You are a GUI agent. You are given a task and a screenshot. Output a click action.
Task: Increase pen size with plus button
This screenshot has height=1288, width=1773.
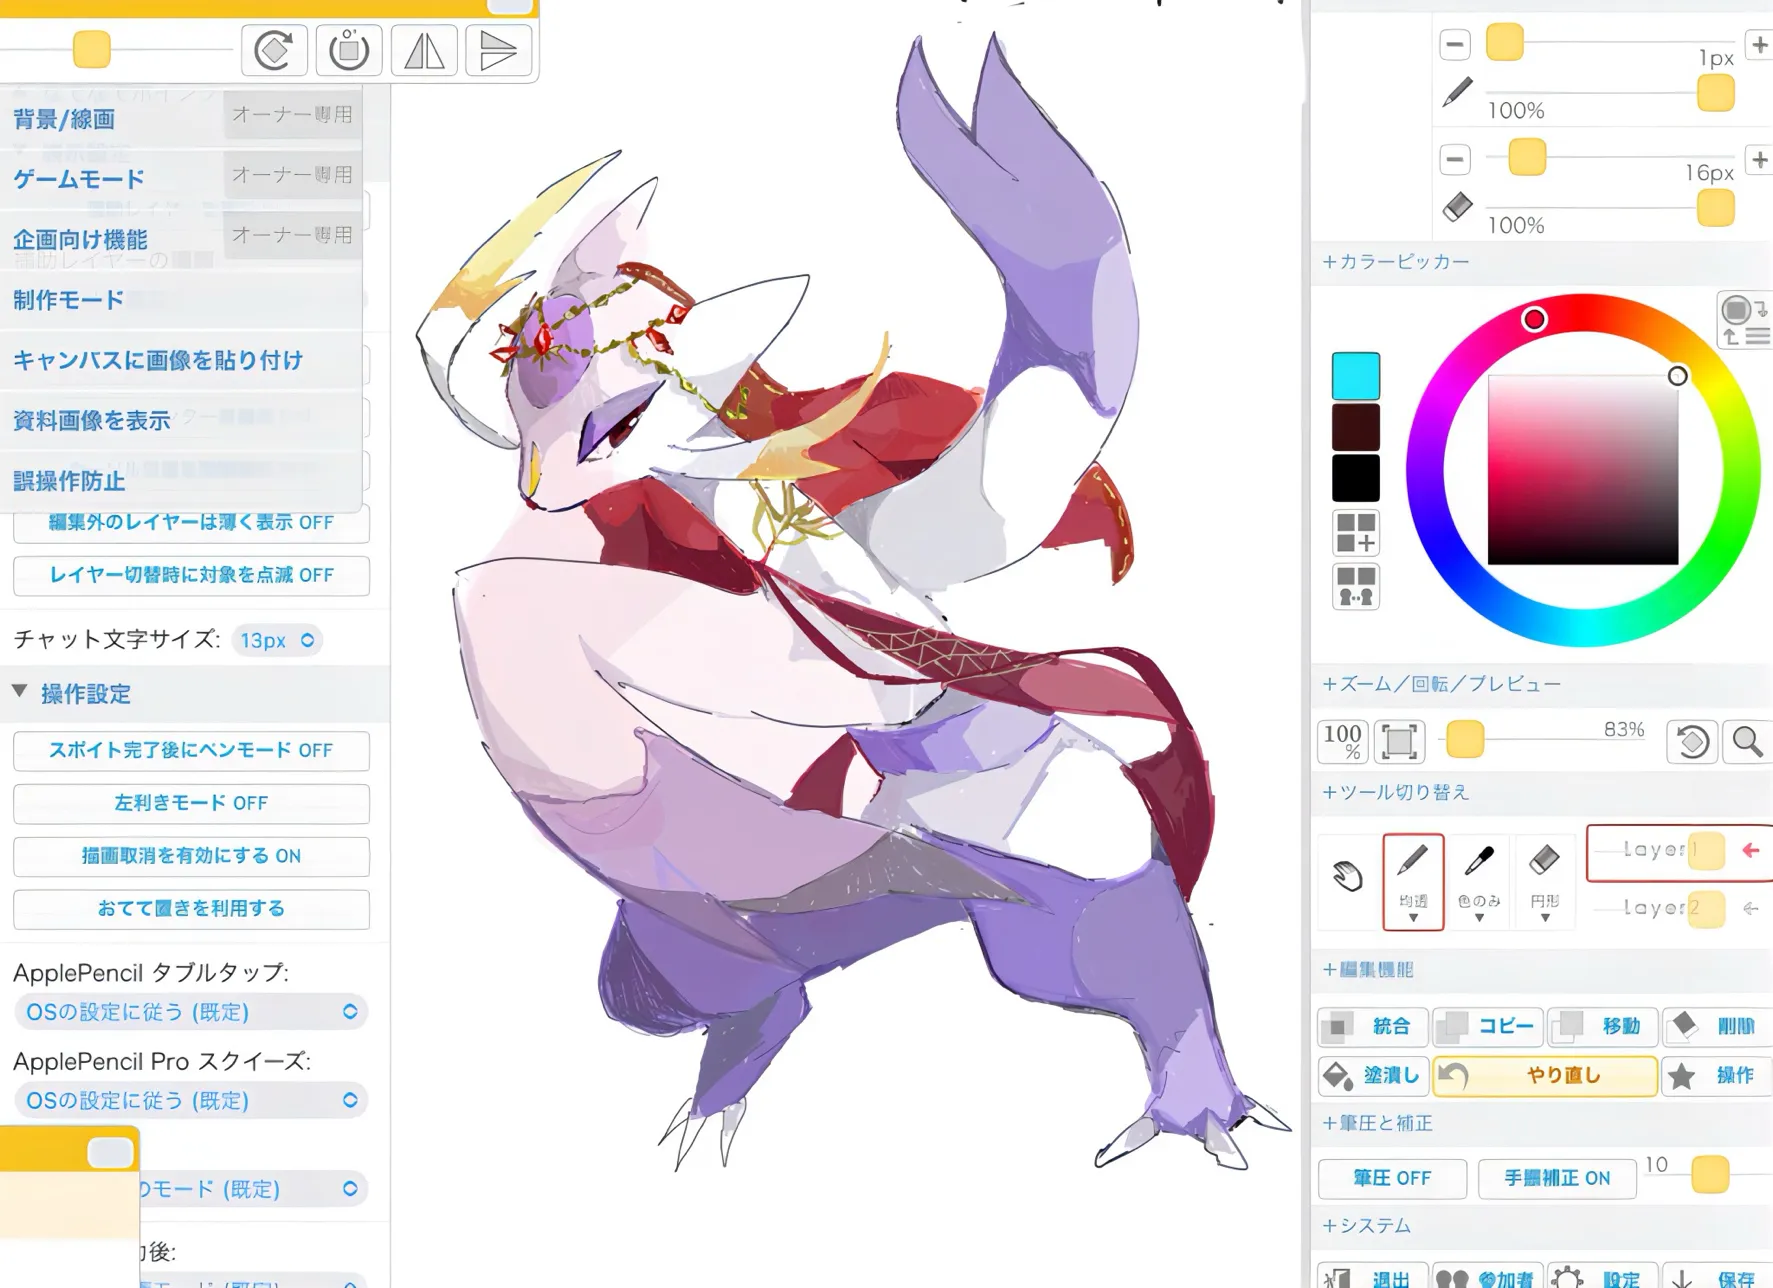tap(1760, 44)
